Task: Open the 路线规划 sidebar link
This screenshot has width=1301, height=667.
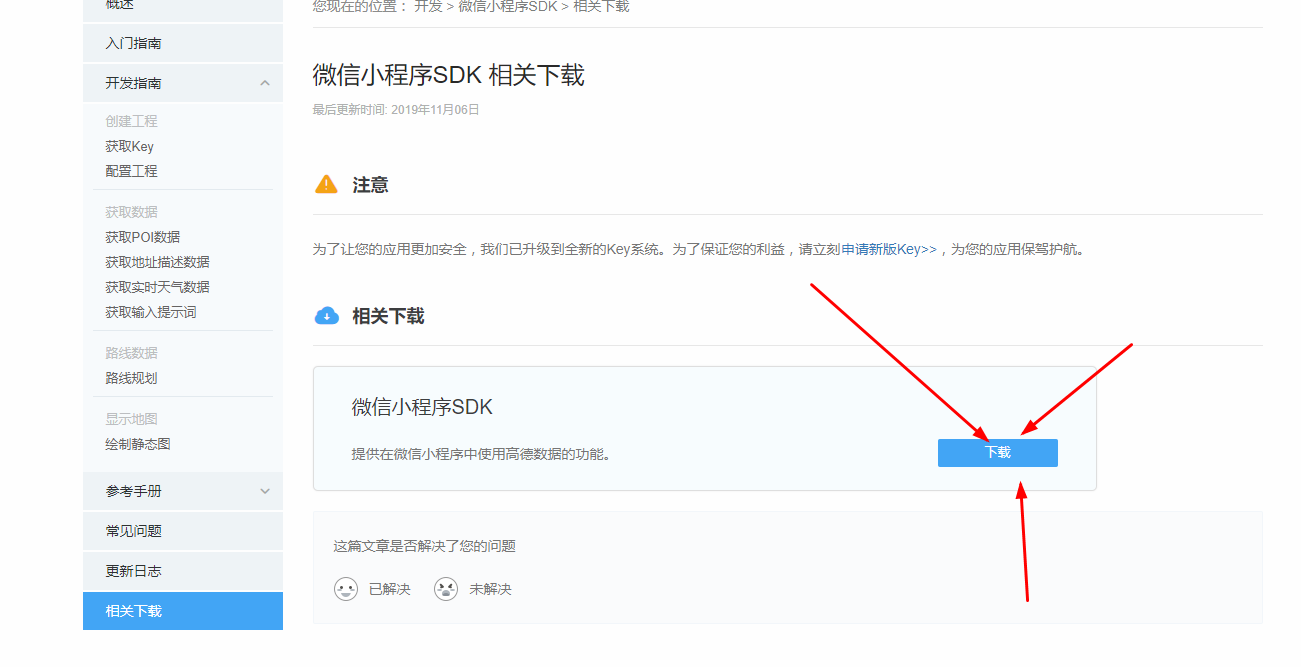Action: click(x=131, y=378)
